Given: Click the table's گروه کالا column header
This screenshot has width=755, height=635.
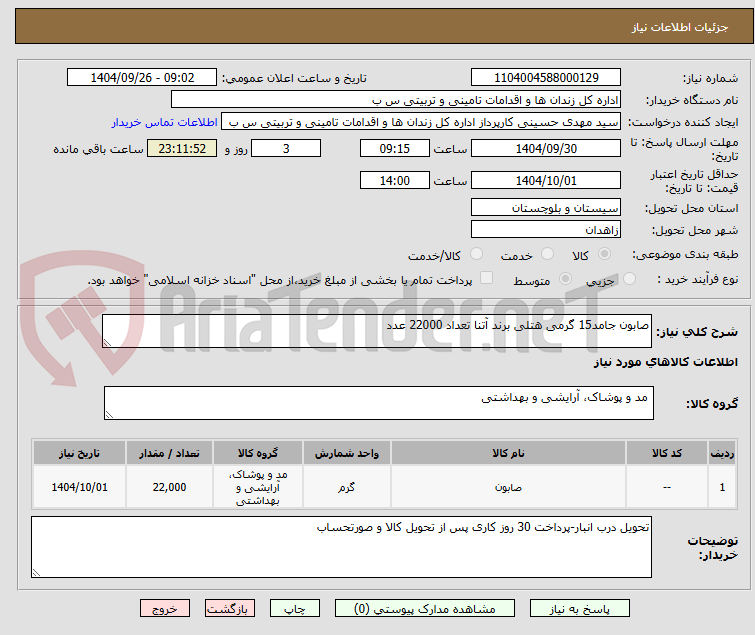Looking at the screenshot, I should 258,453.
